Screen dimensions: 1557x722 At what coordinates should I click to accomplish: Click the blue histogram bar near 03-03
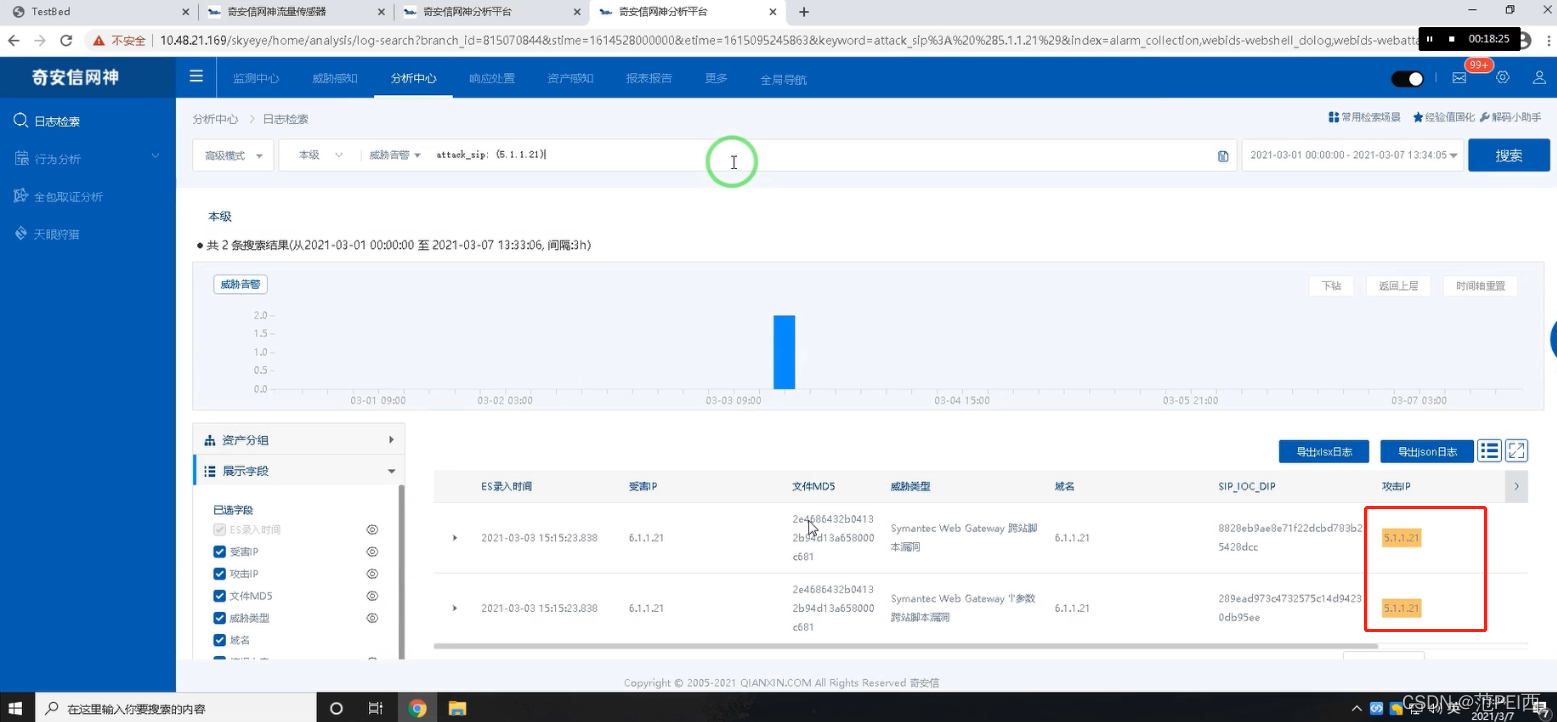[784, 352]
